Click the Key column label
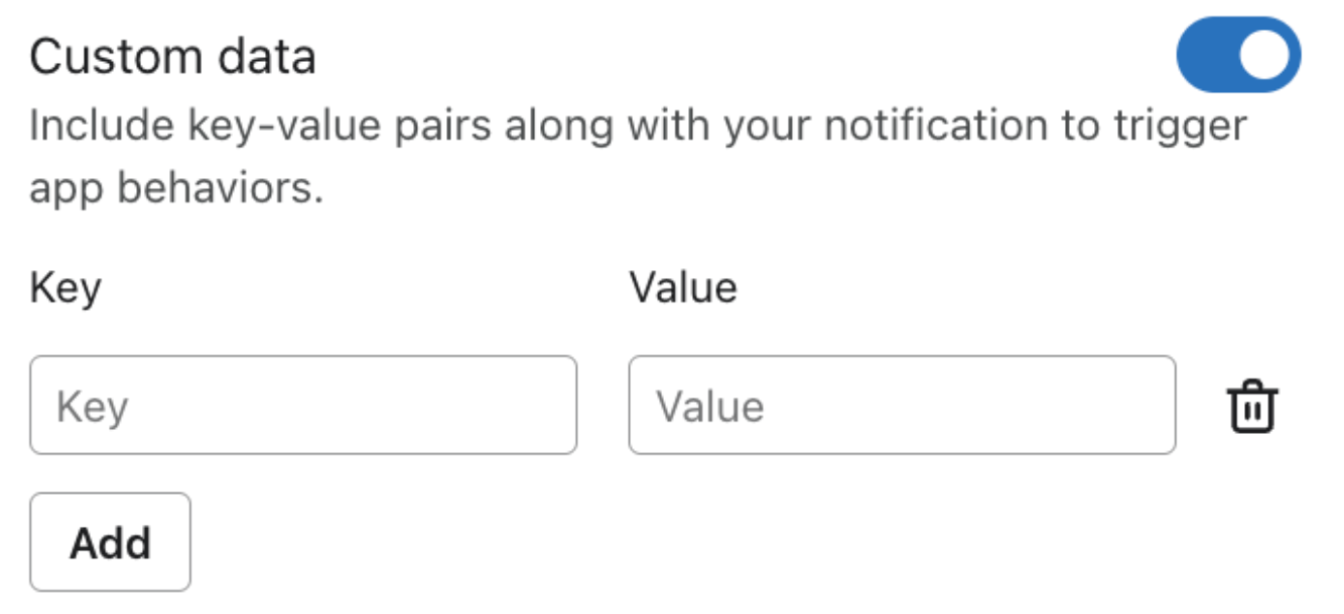Viewport: 1344px width, 614px height. pyautogui.click(x=65, y=288)
